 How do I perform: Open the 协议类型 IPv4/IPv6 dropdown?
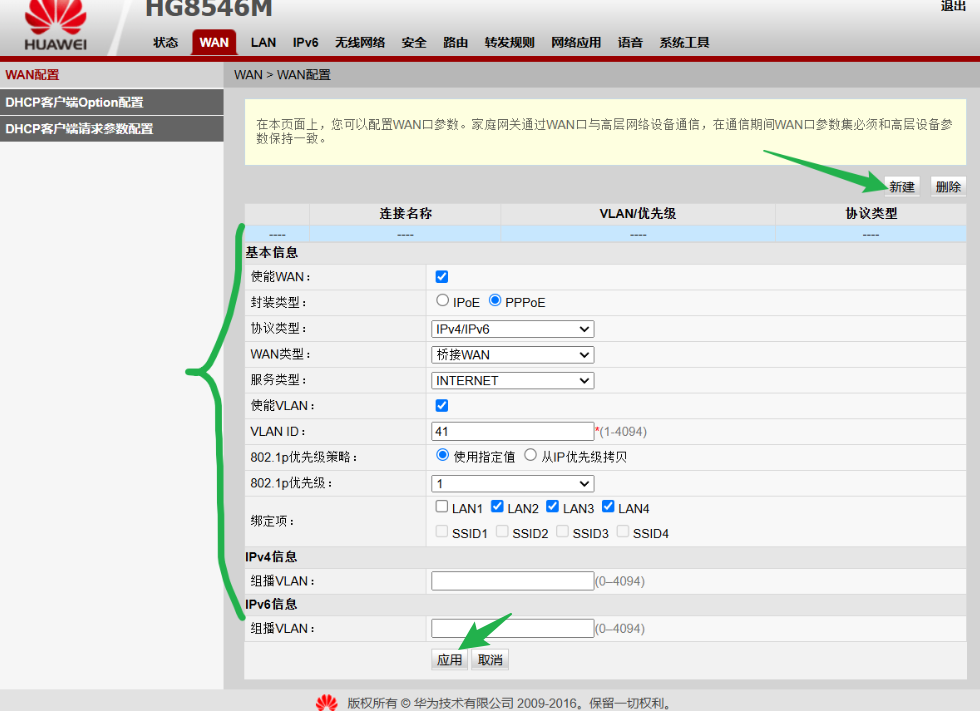[x=512, y=329]
